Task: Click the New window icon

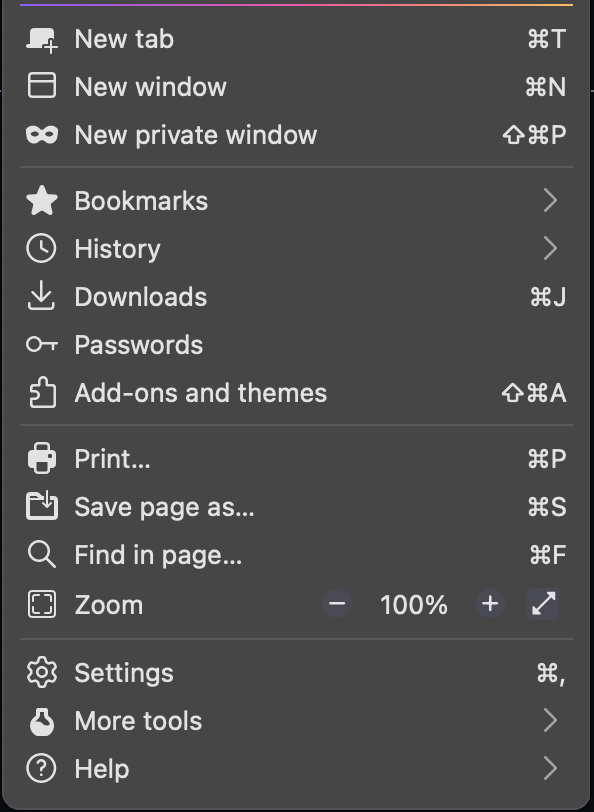Action: pos(41,87)
